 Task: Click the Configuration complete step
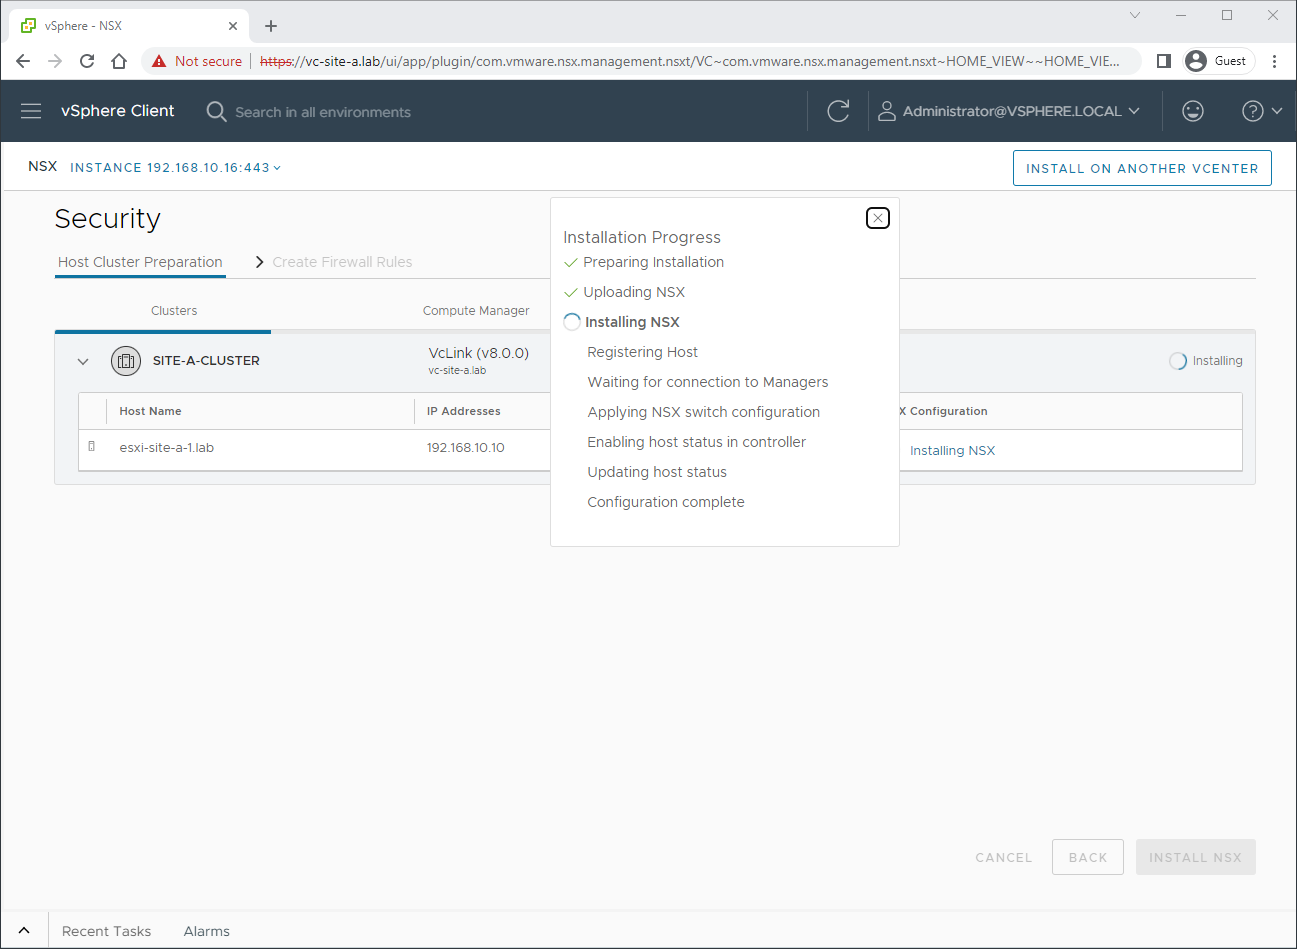pos(665,502)
